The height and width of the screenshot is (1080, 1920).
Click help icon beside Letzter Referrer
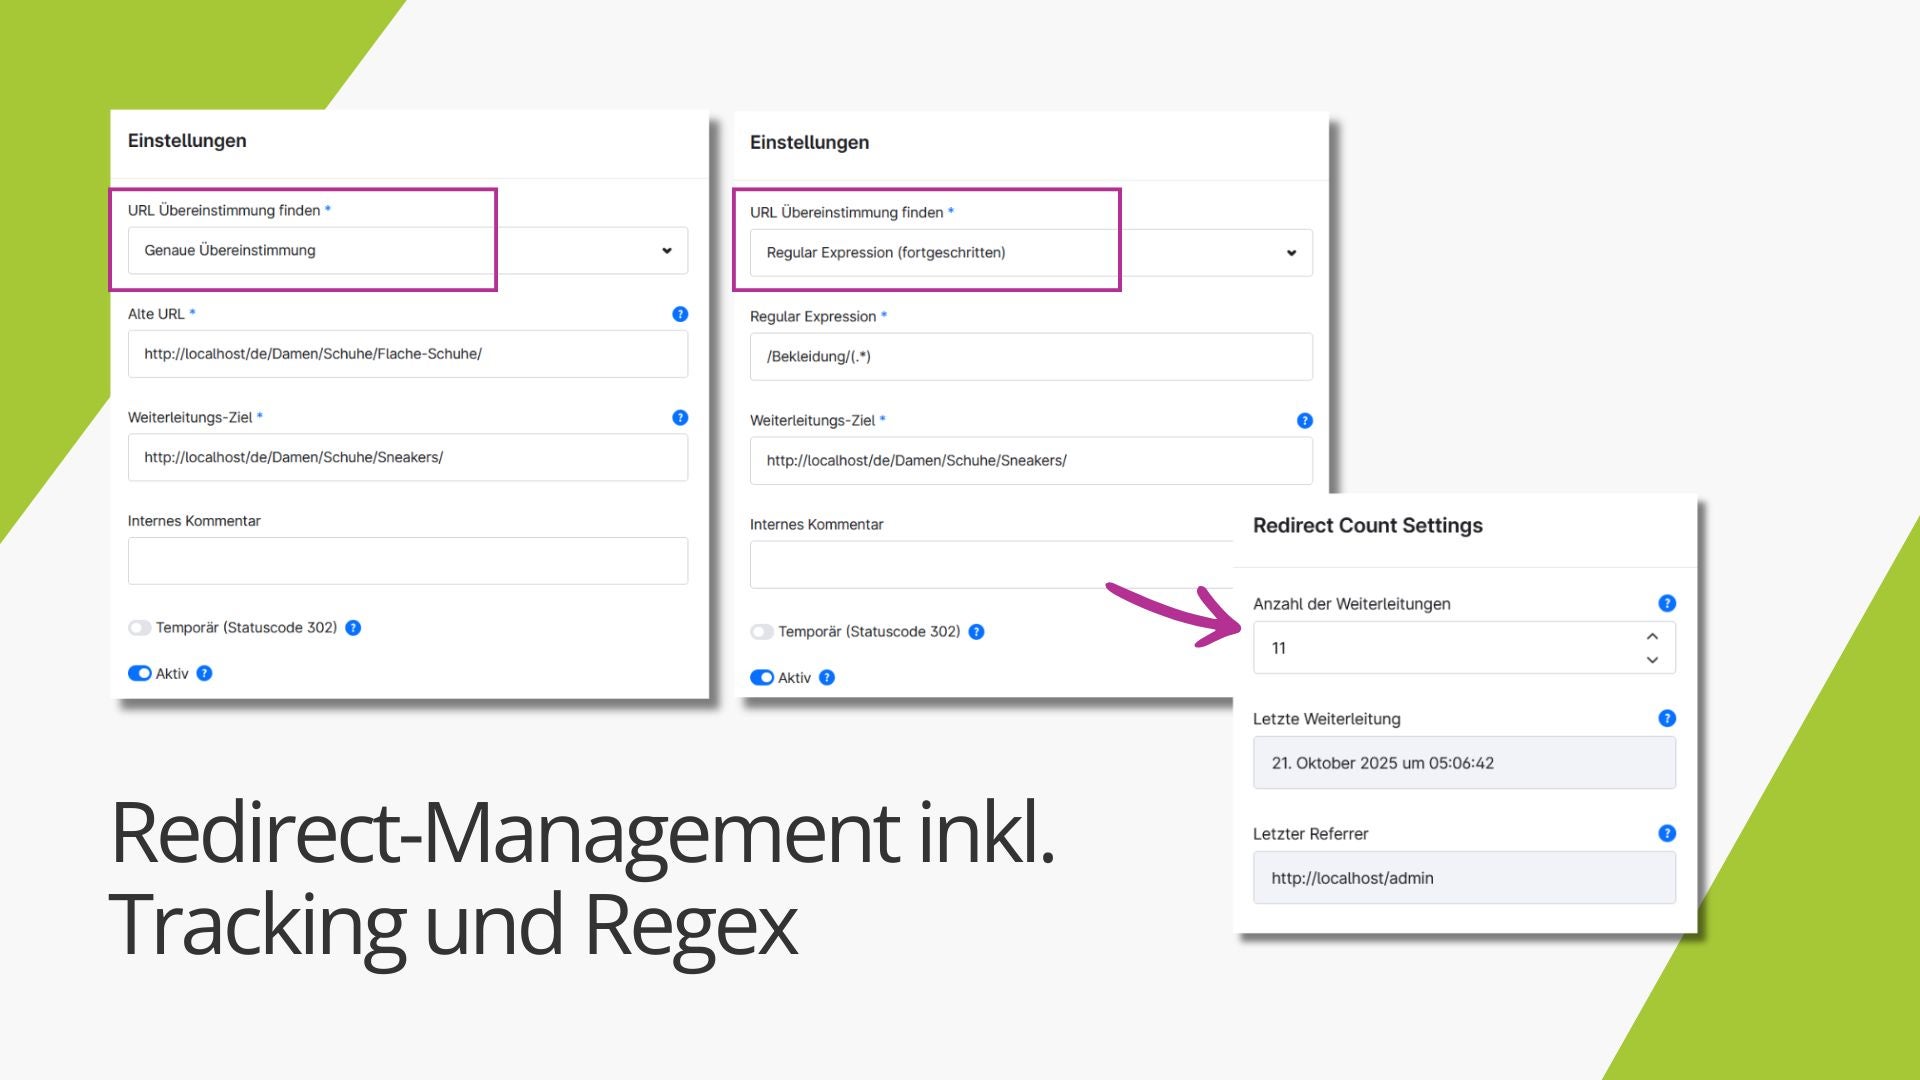click(1666, 833)
